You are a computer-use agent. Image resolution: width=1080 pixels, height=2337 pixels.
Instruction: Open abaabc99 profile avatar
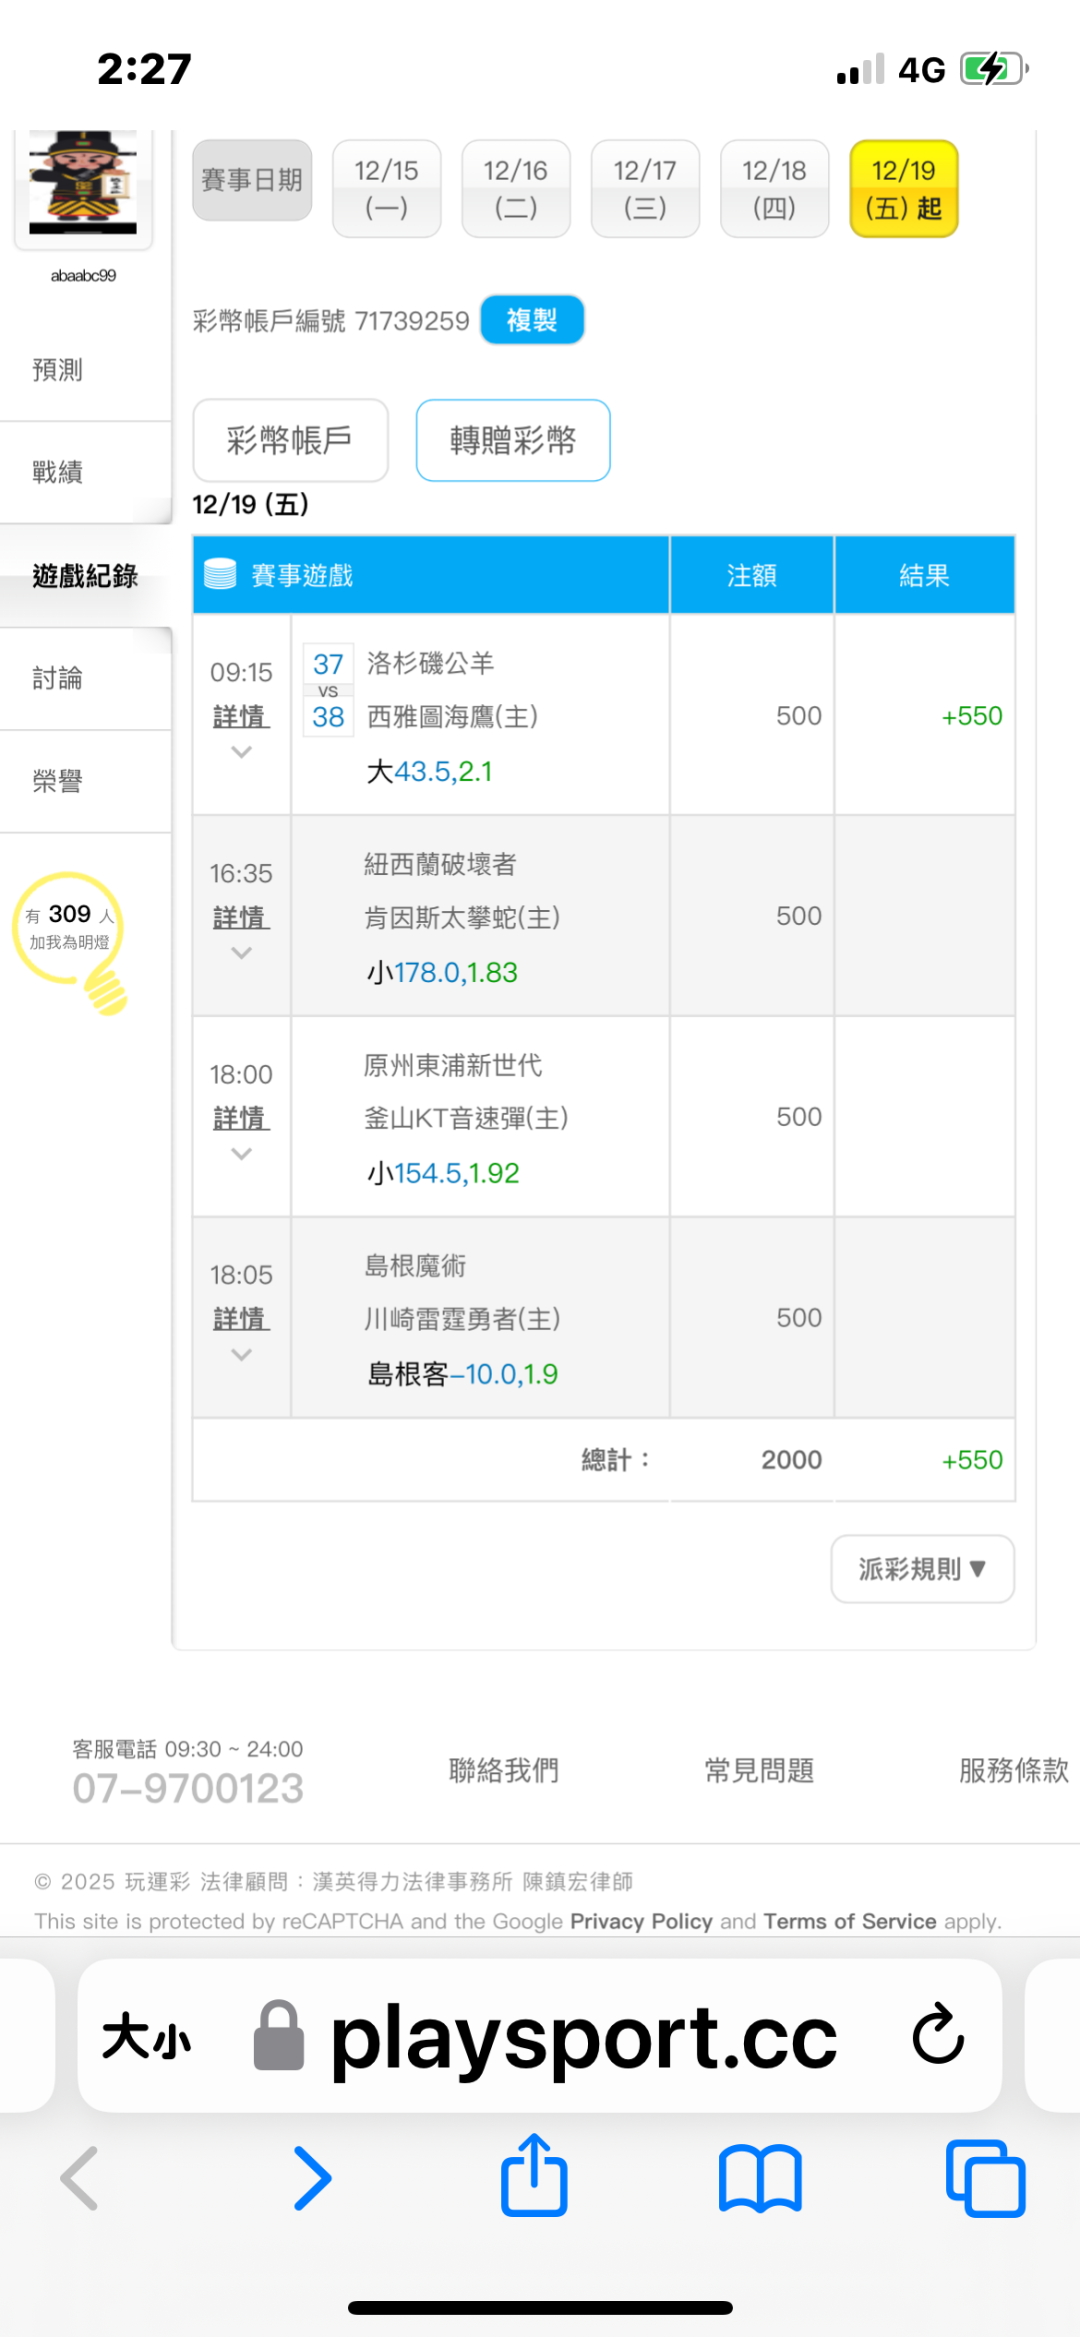tap(83, 184)
